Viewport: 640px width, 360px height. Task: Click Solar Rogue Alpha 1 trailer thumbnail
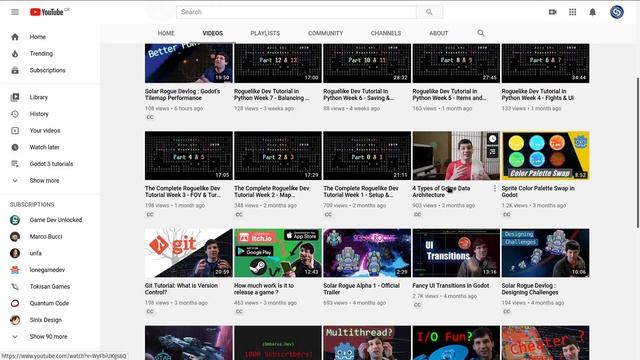point(367,253)
